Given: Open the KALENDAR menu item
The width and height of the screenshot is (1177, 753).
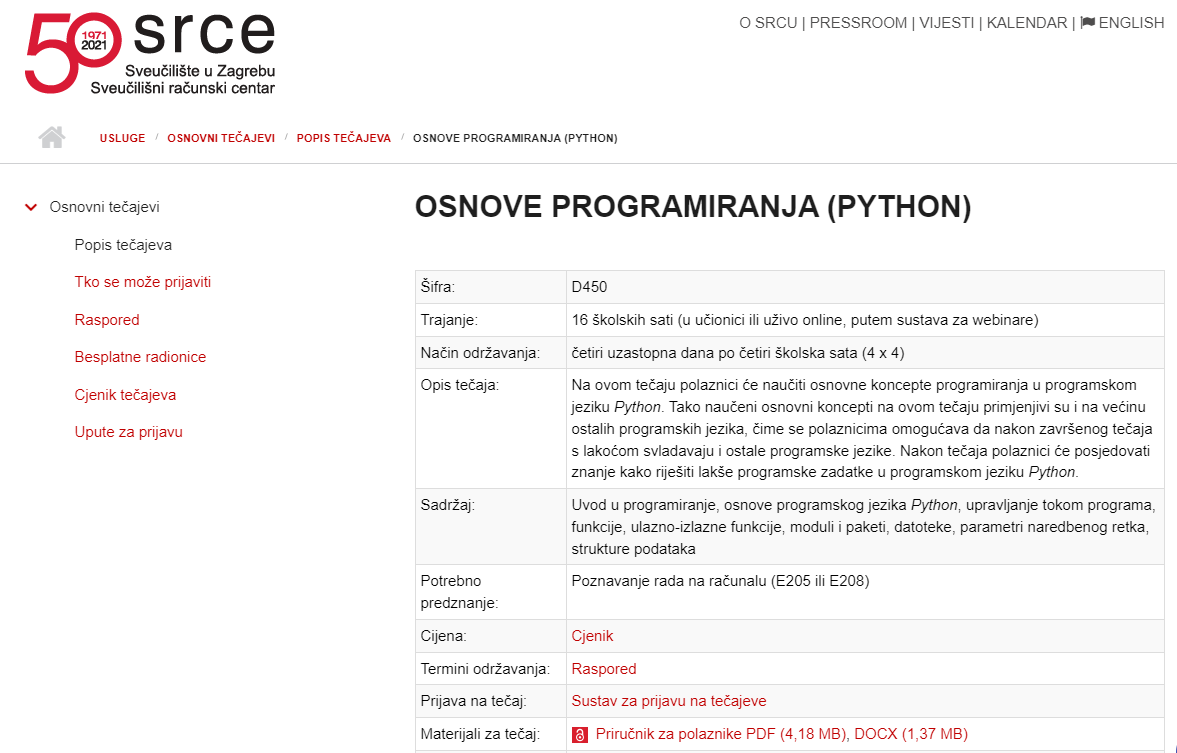Looking at the screenshot, I should point(1027,23).
